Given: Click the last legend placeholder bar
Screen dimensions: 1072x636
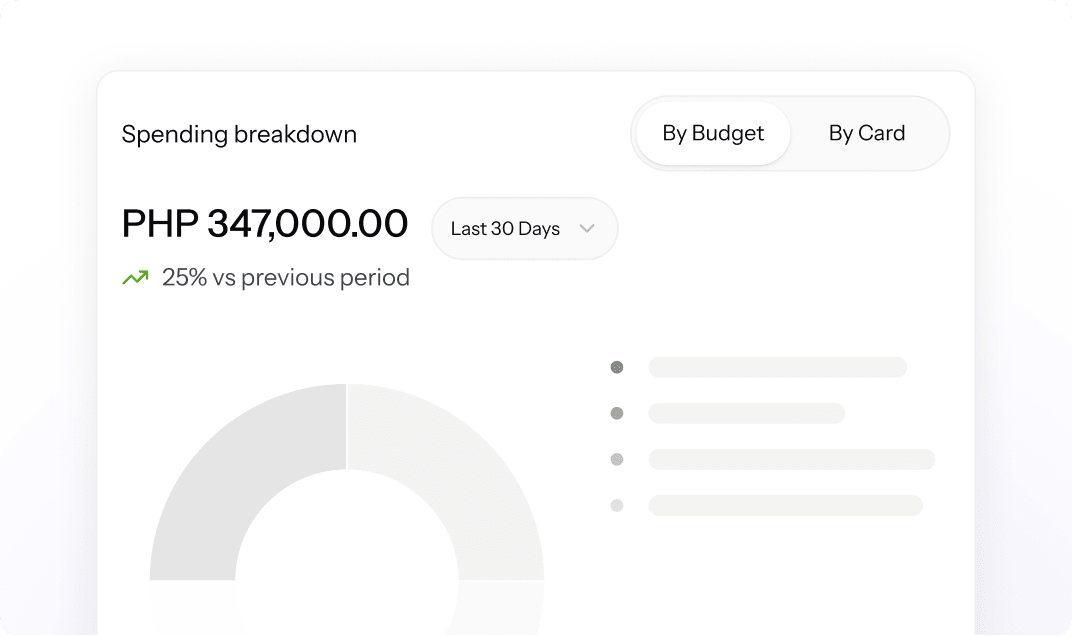Looking at the screenshot, I should click(785, 505).
